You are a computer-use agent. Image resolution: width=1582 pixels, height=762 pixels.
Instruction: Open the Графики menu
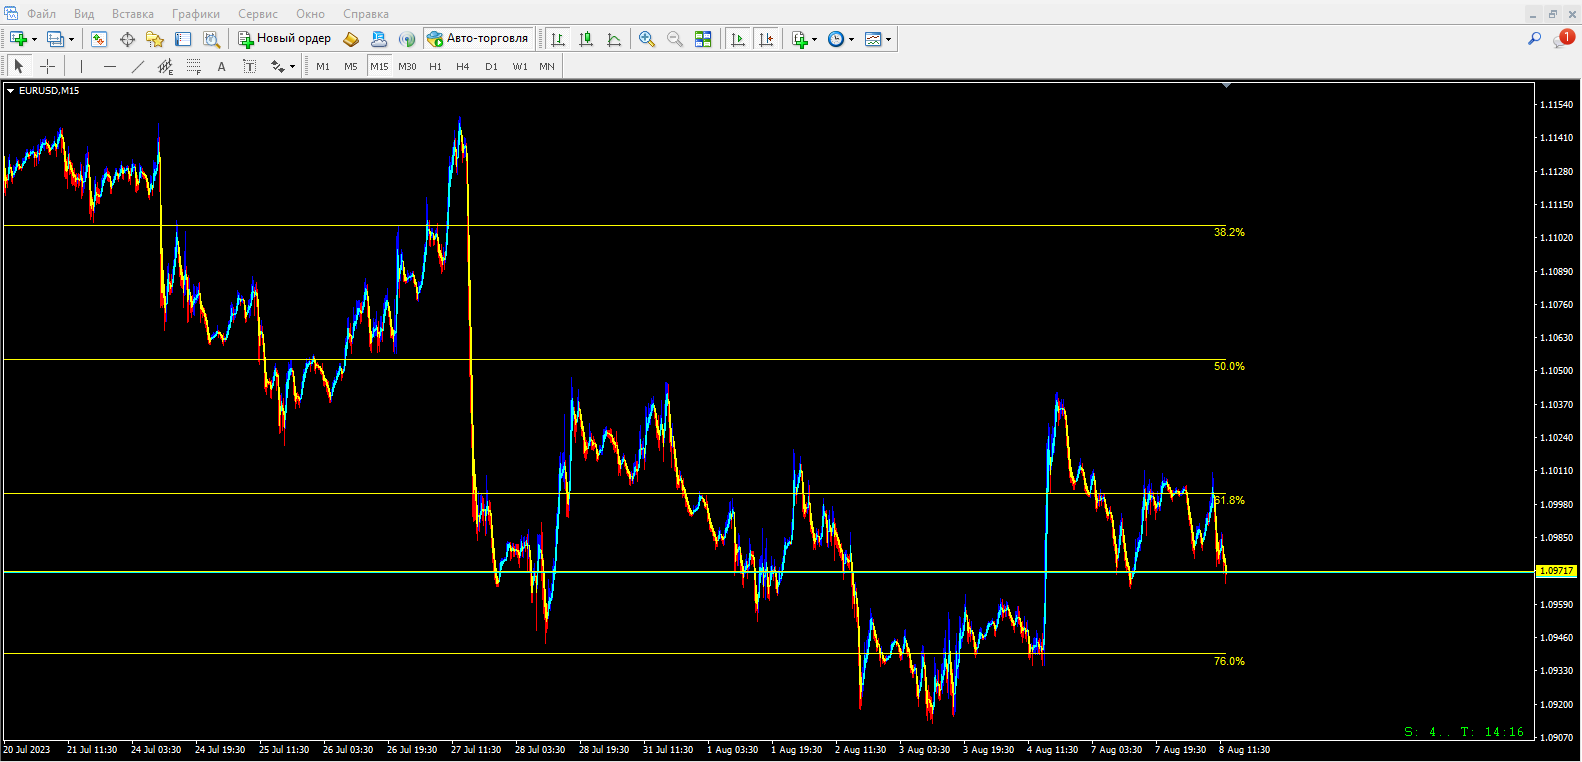tap(195, 14)
